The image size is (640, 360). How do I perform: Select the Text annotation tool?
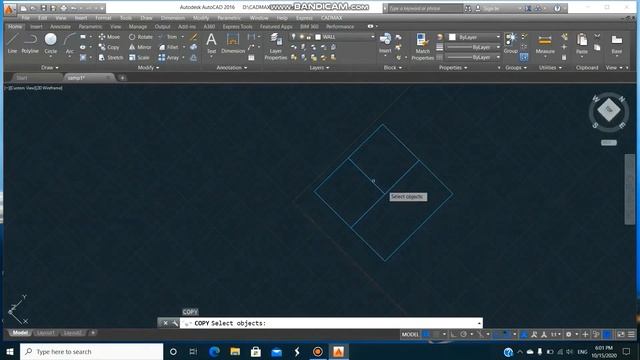(211, 43)
